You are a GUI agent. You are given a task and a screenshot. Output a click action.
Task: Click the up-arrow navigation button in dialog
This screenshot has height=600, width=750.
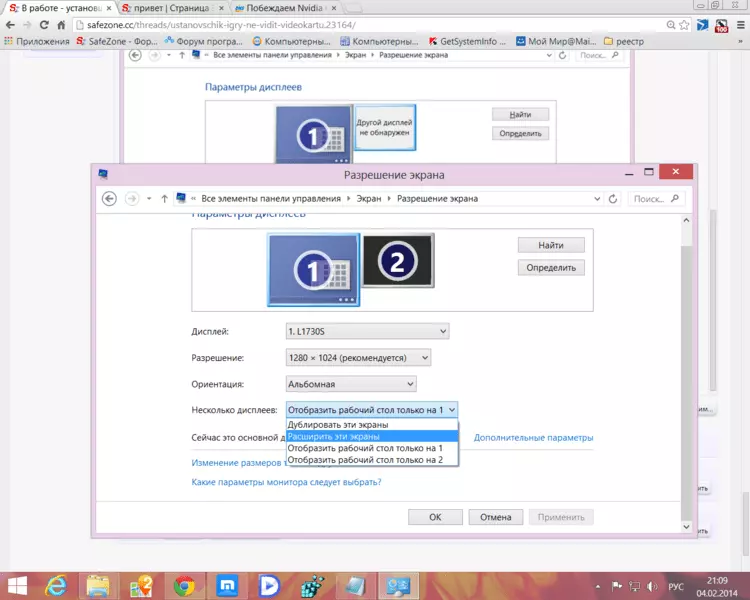pos(164,198)
